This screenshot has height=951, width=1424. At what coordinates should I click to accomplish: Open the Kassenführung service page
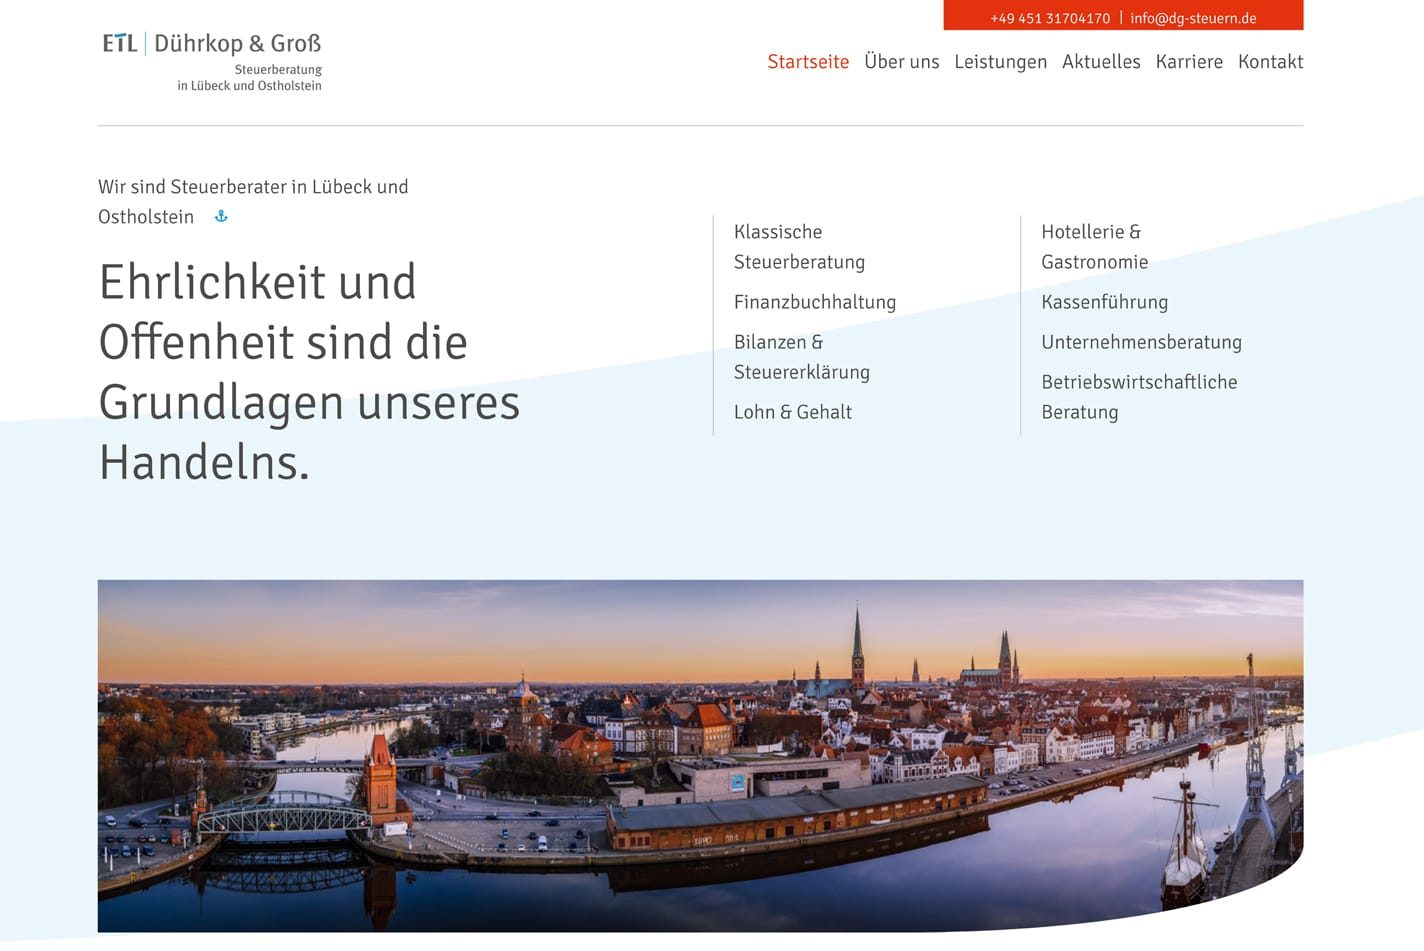1104,301
